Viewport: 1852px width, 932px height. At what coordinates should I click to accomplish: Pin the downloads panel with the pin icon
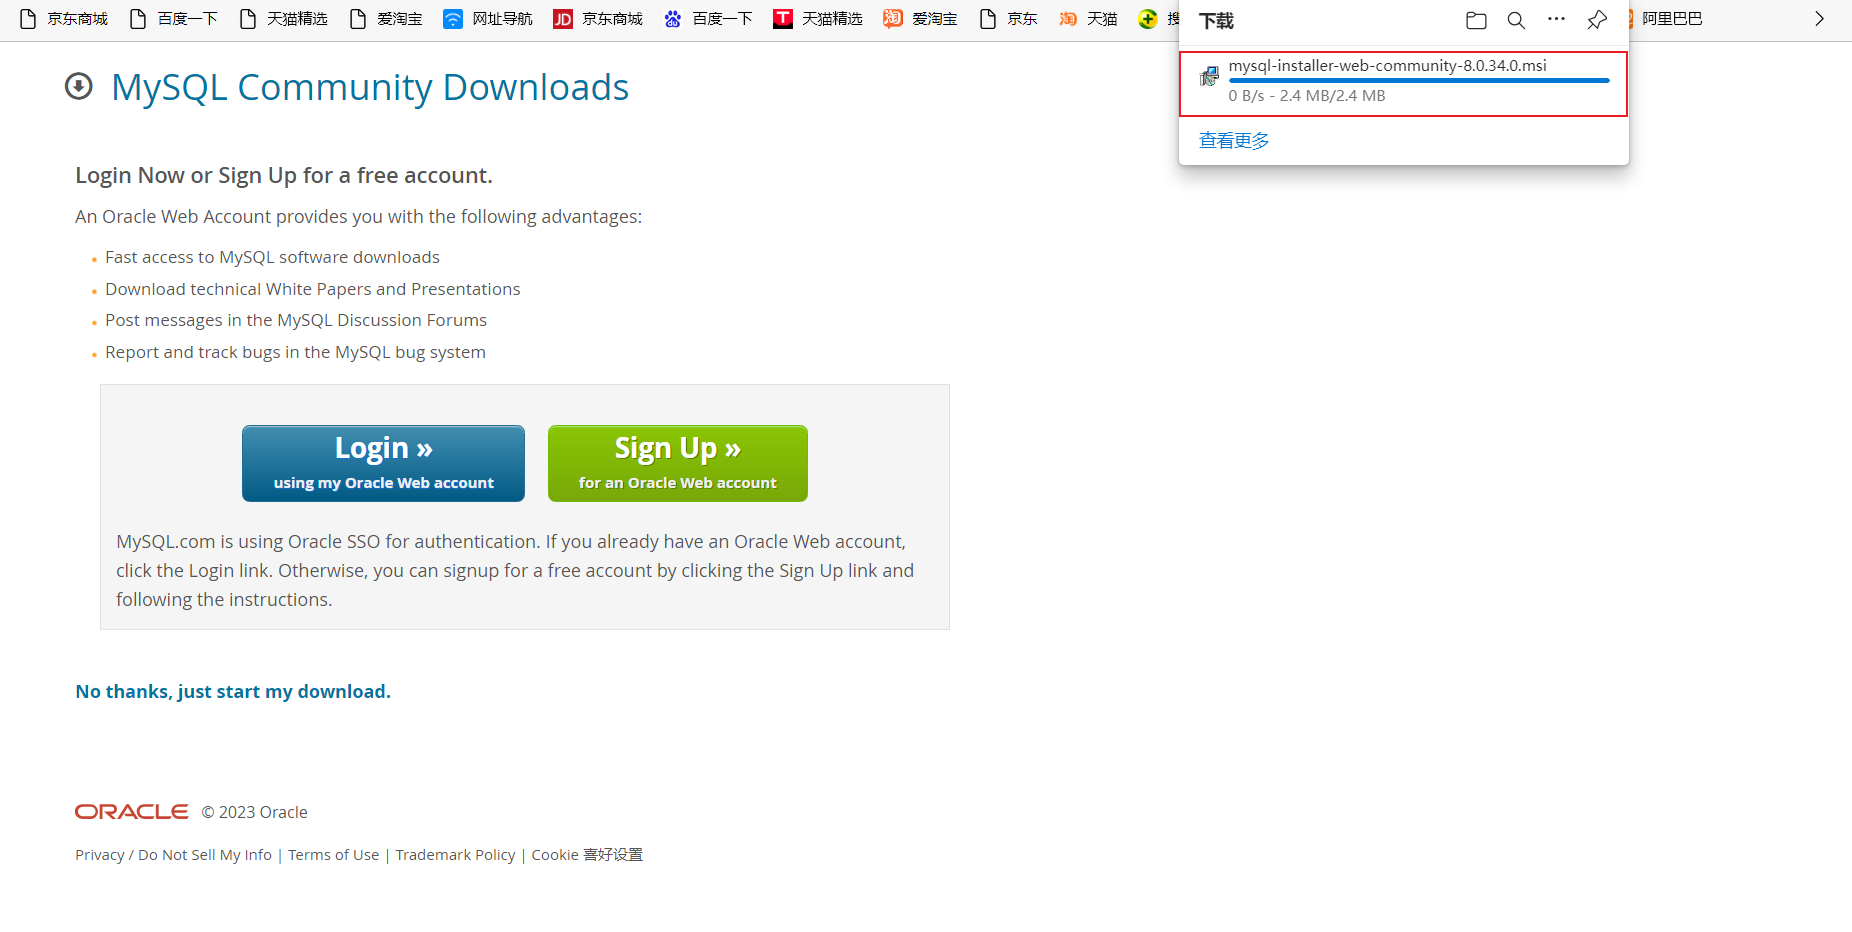[x=1597, y=20]
